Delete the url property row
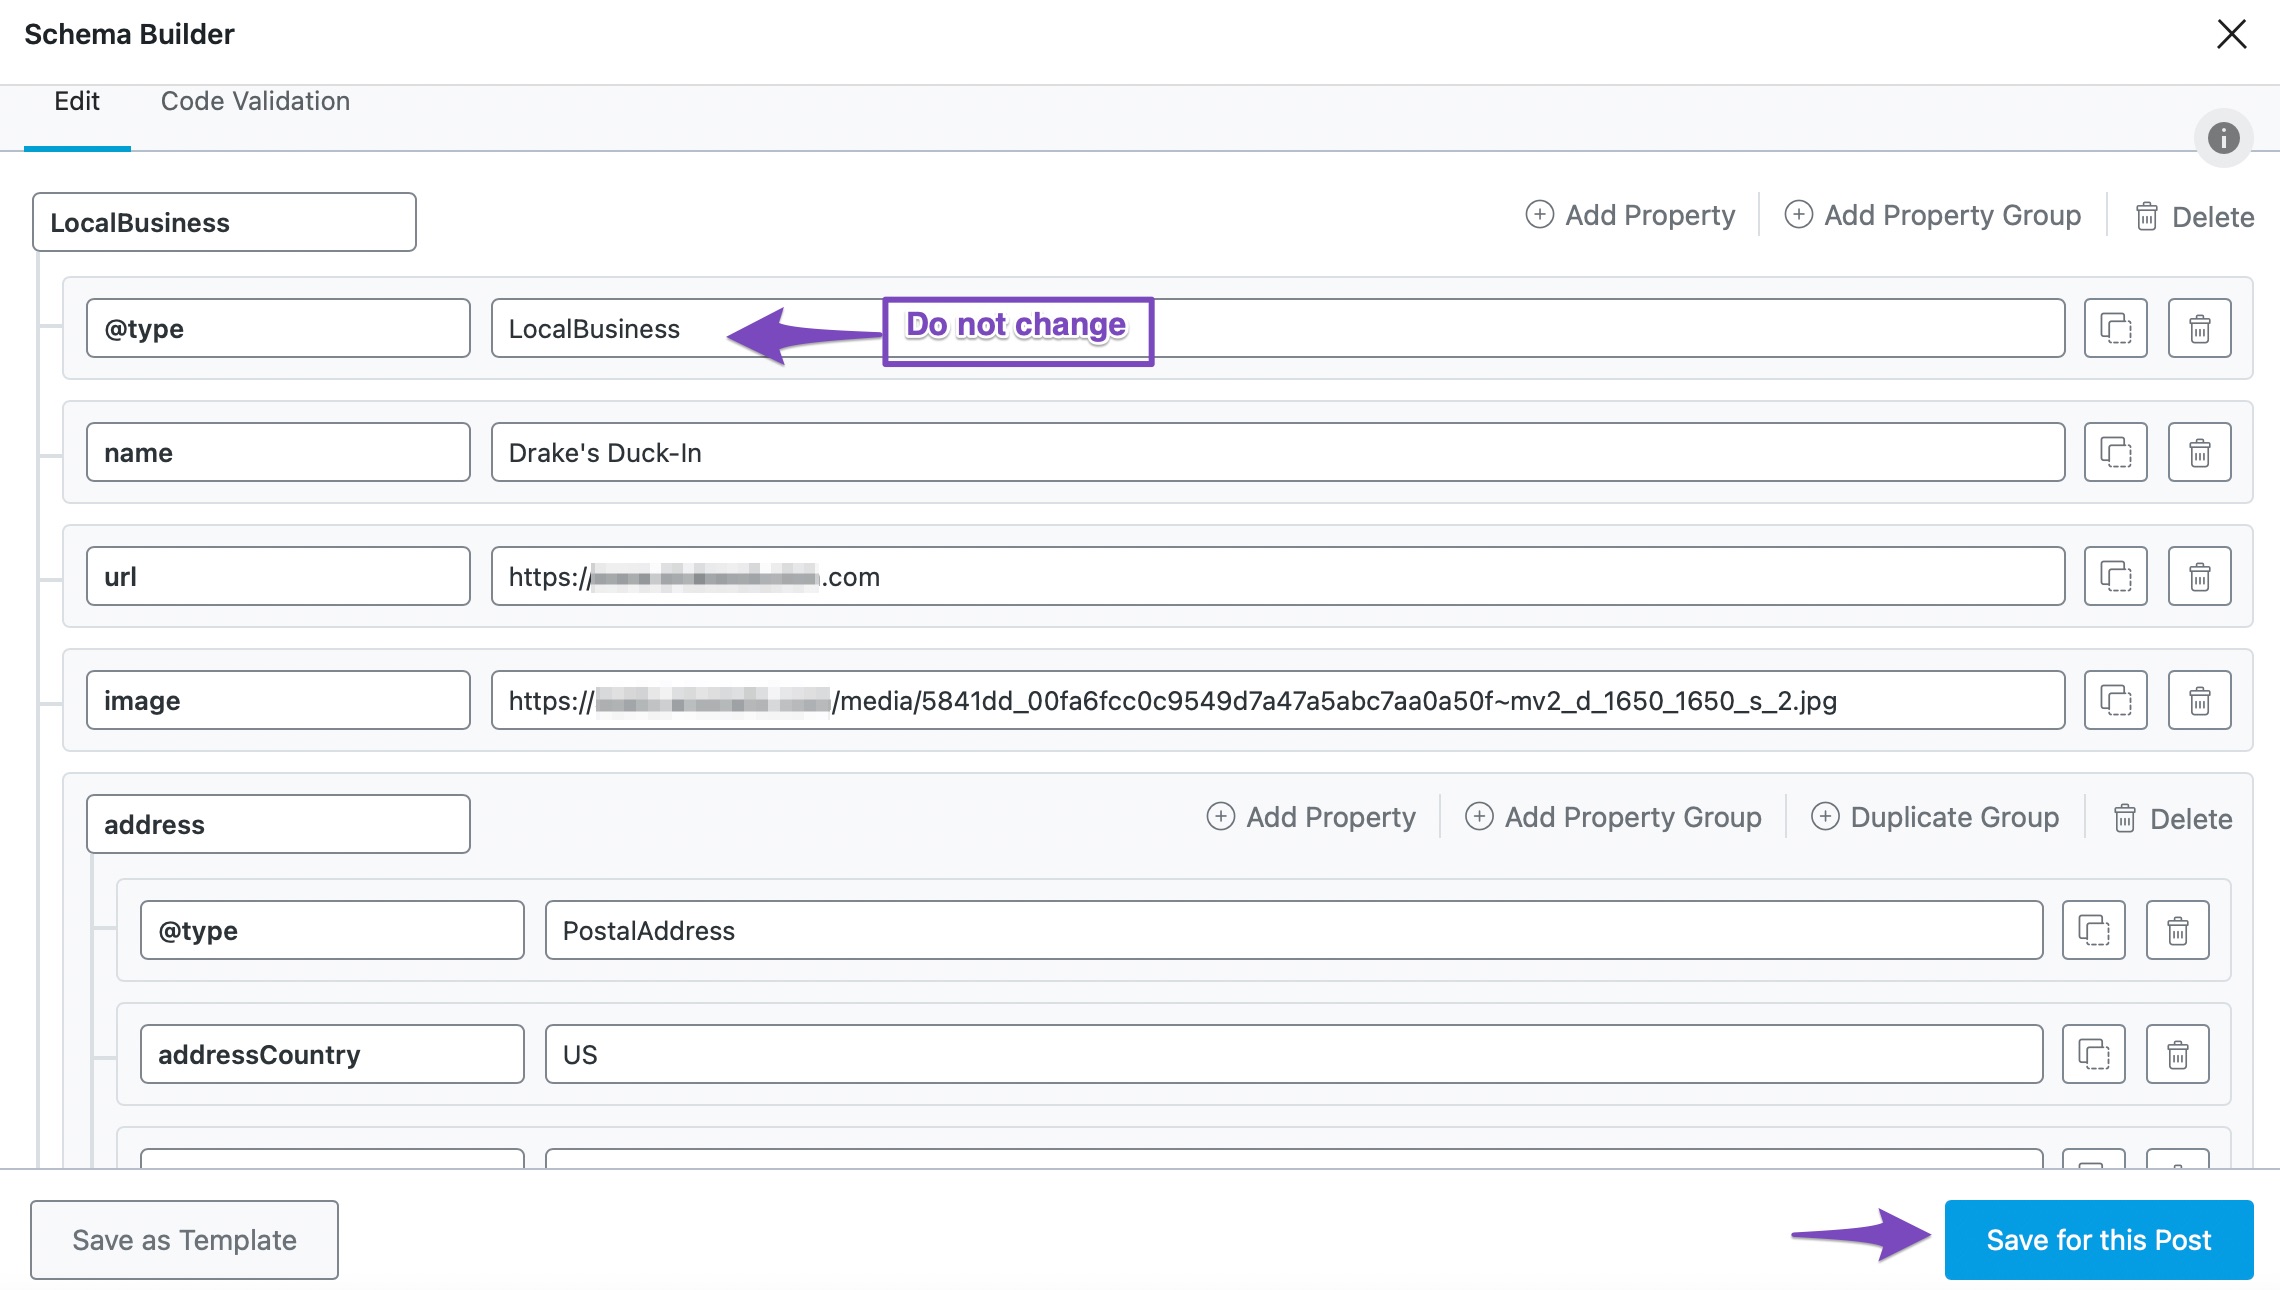2280x1290 pixels. (2199, 576)
